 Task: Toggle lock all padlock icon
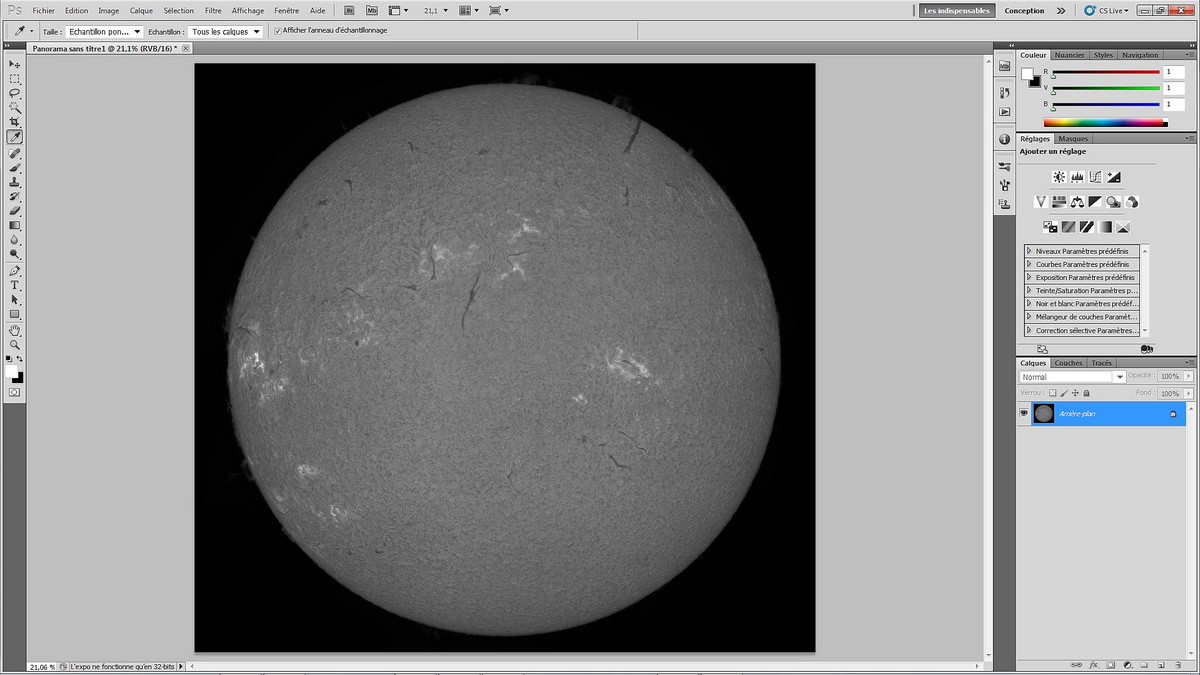1085,393
